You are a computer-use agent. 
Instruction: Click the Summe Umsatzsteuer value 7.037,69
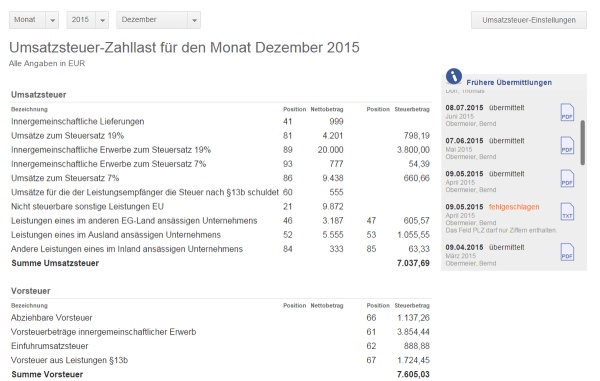pyautogui.click(x=413, y=263)
